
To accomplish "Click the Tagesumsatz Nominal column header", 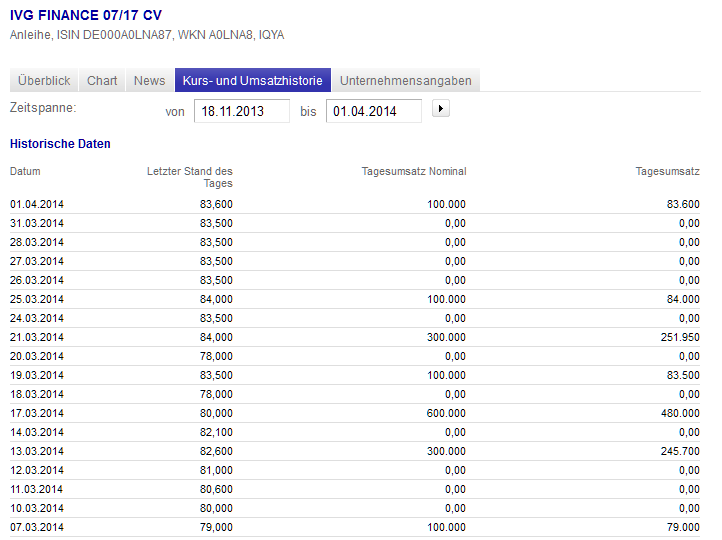I will [x=414, y=171].
